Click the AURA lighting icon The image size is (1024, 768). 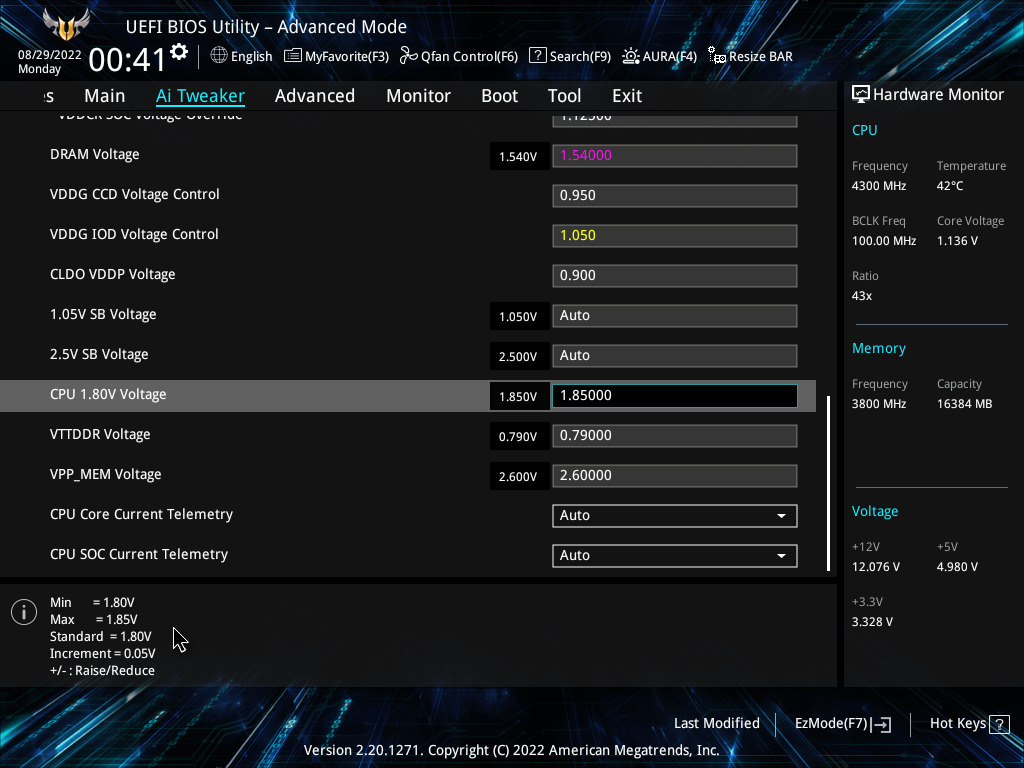tap(630, 56)
